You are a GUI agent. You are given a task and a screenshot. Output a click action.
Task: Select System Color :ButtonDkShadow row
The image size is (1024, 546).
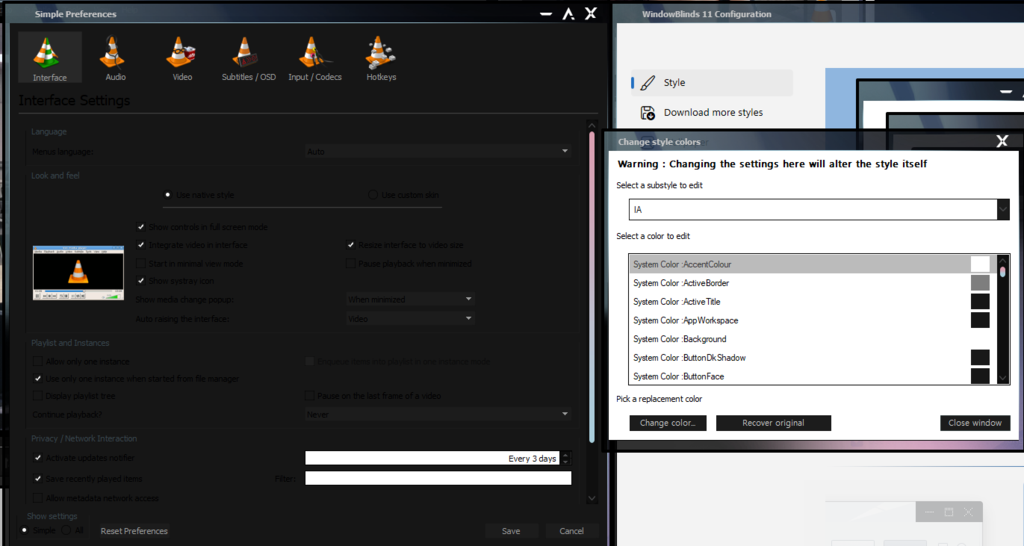point(812,357)
